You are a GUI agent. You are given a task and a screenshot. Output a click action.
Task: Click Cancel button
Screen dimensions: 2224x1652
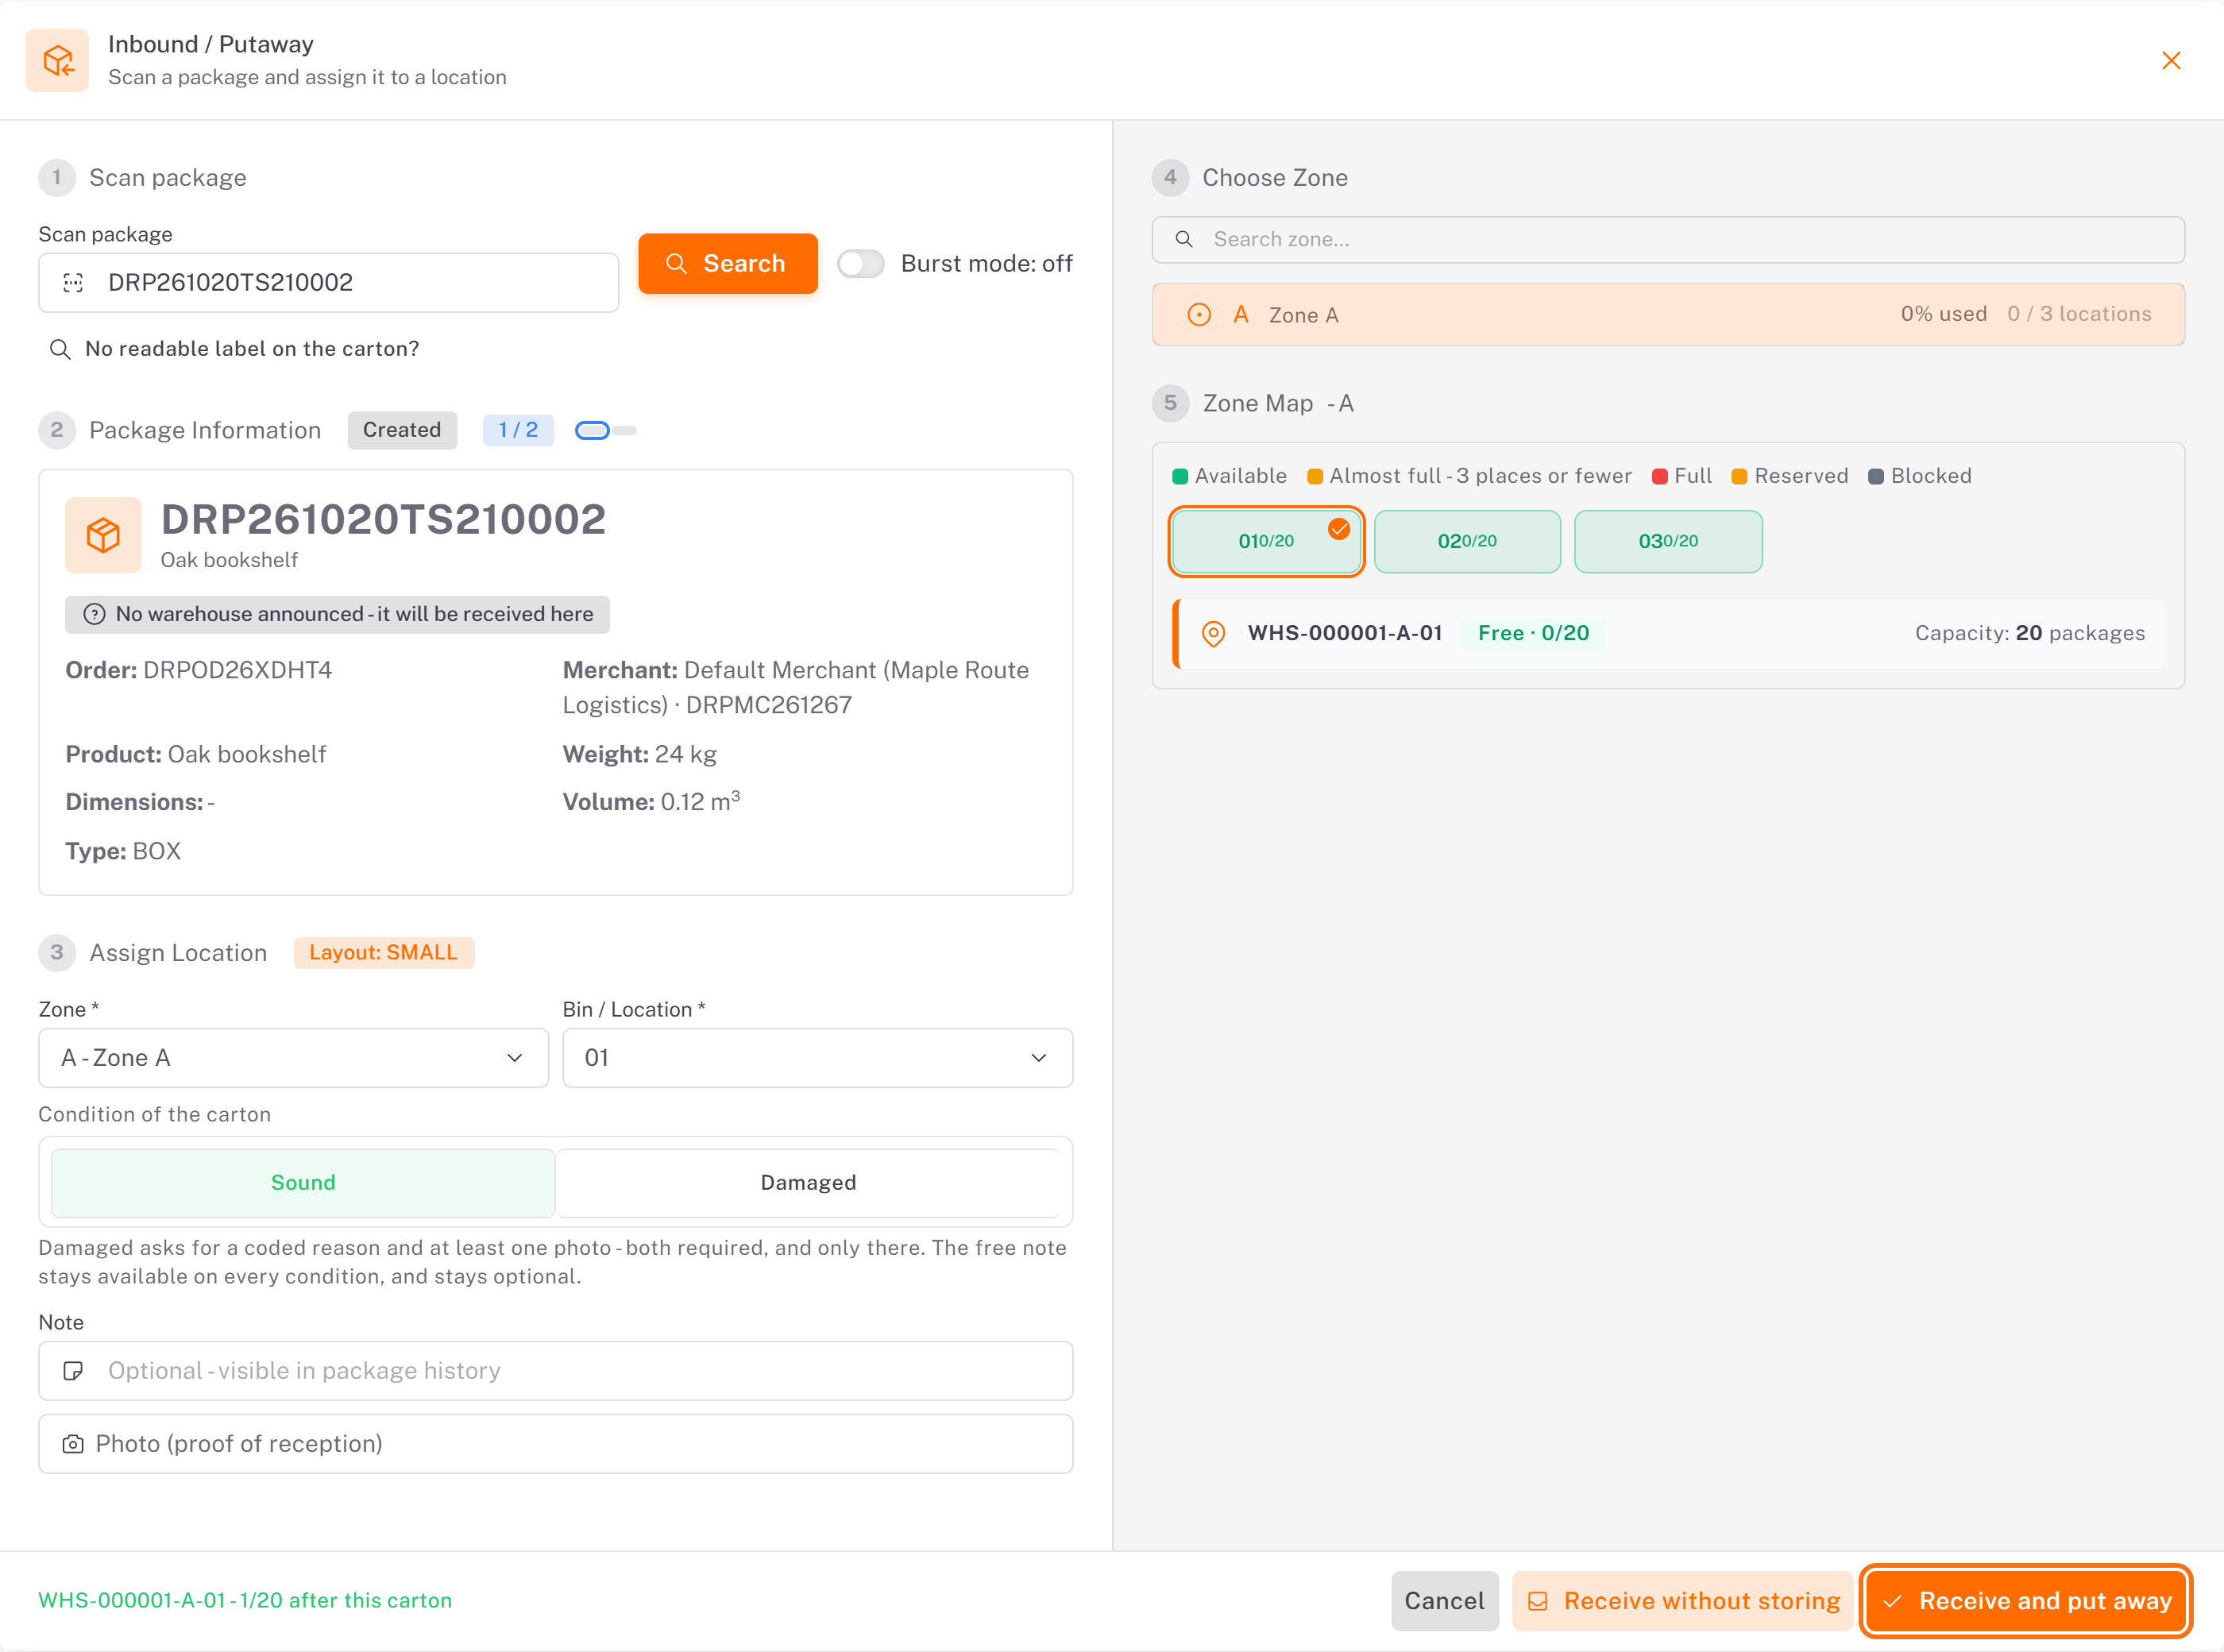[x=1444, y=1601]
